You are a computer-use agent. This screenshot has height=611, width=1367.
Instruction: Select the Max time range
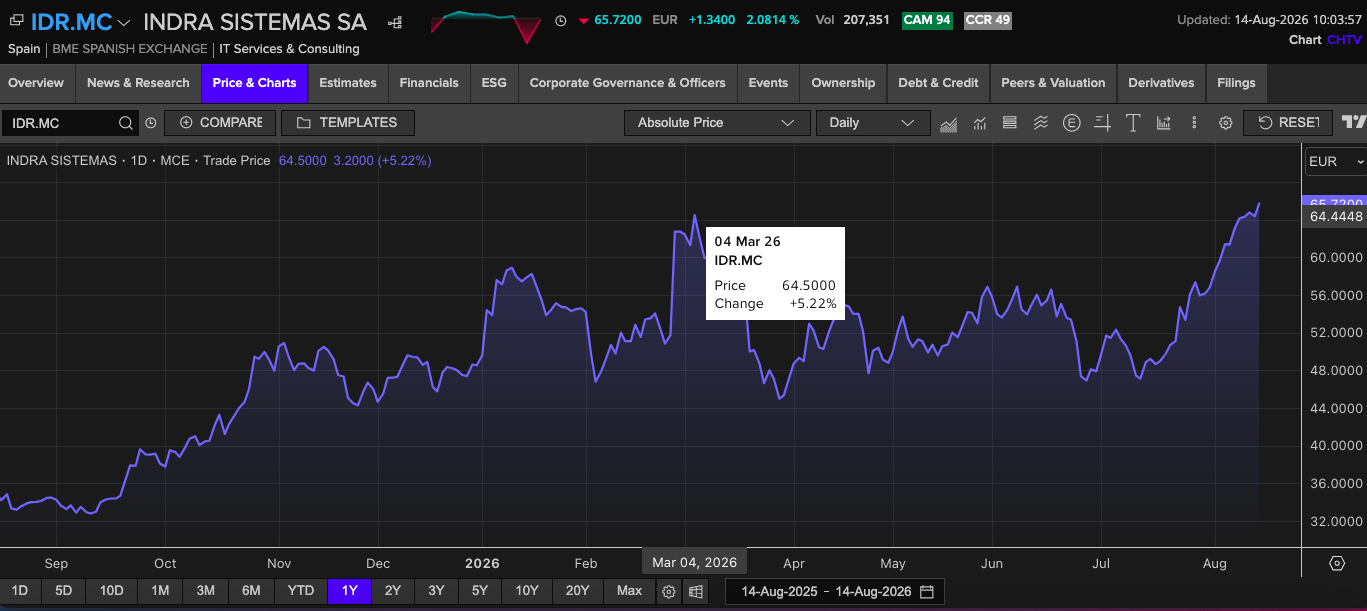(x=629, y=591)
